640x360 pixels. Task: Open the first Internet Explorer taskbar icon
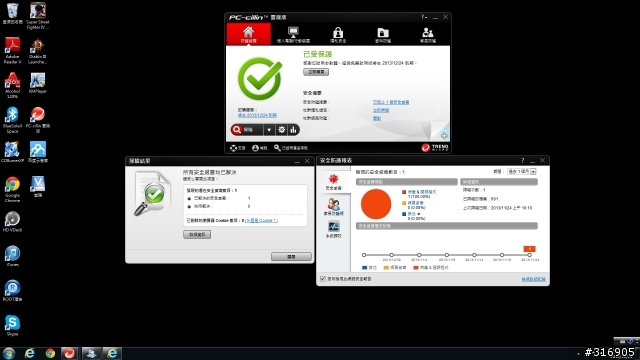click(x=29, y=353)
